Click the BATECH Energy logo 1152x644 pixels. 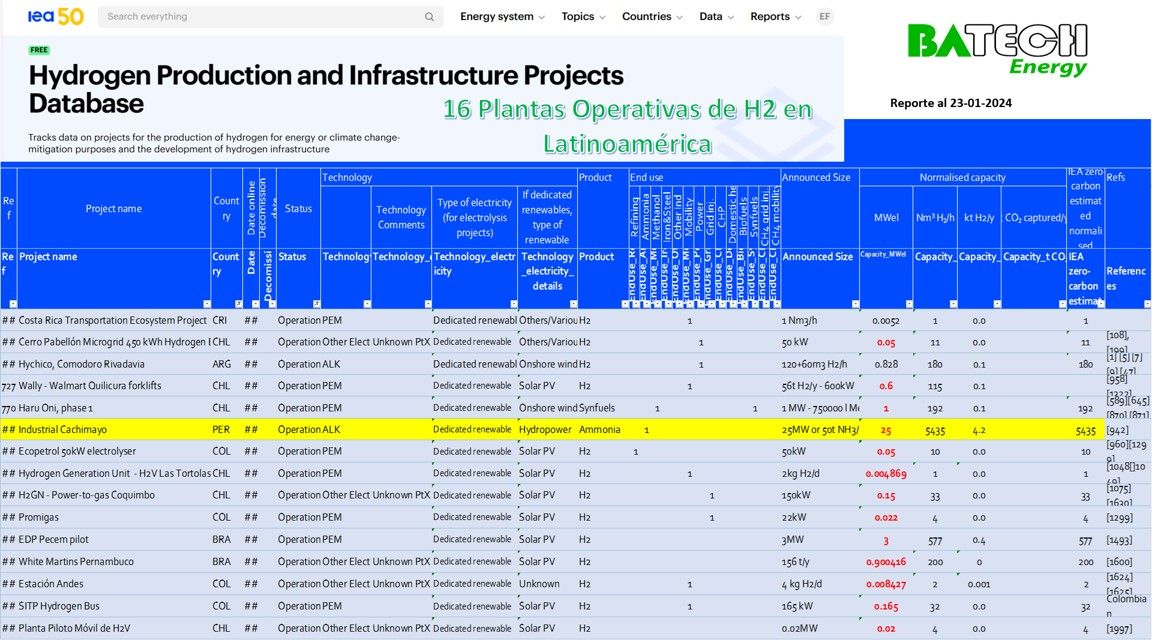click(998, 48)
